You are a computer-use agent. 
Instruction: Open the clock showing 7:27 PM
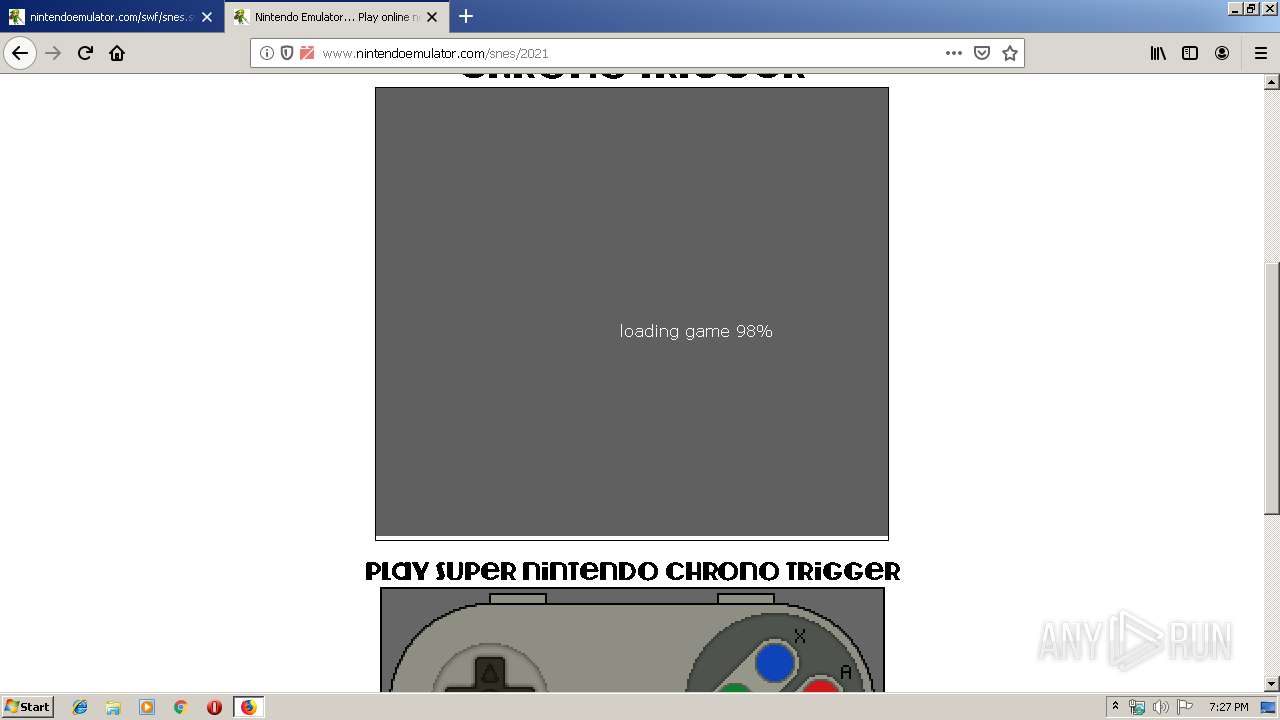[x=1228, y=707]
